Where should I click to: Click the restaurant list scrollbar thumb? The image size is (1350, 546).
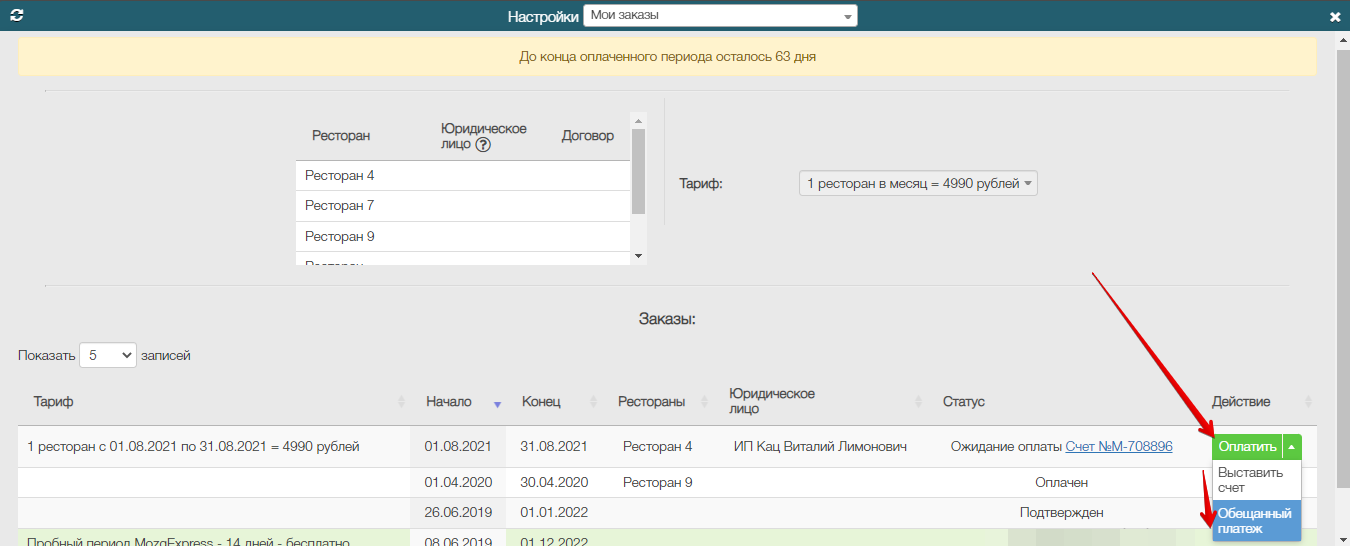(x=639, y=171)
